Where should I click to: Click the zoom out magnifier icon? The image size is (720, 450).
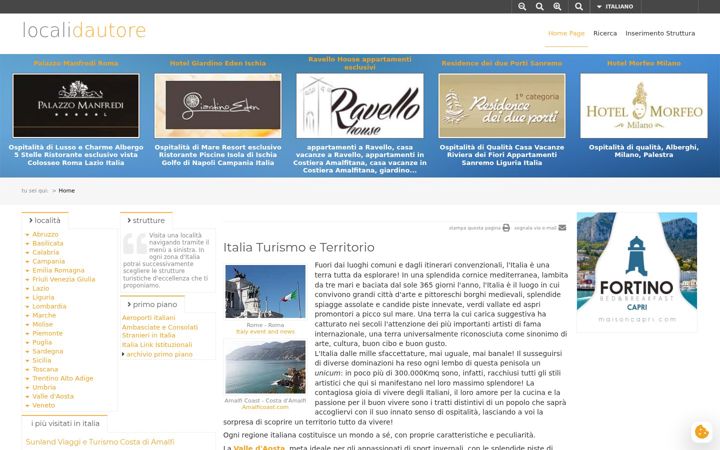coord(522,6)
